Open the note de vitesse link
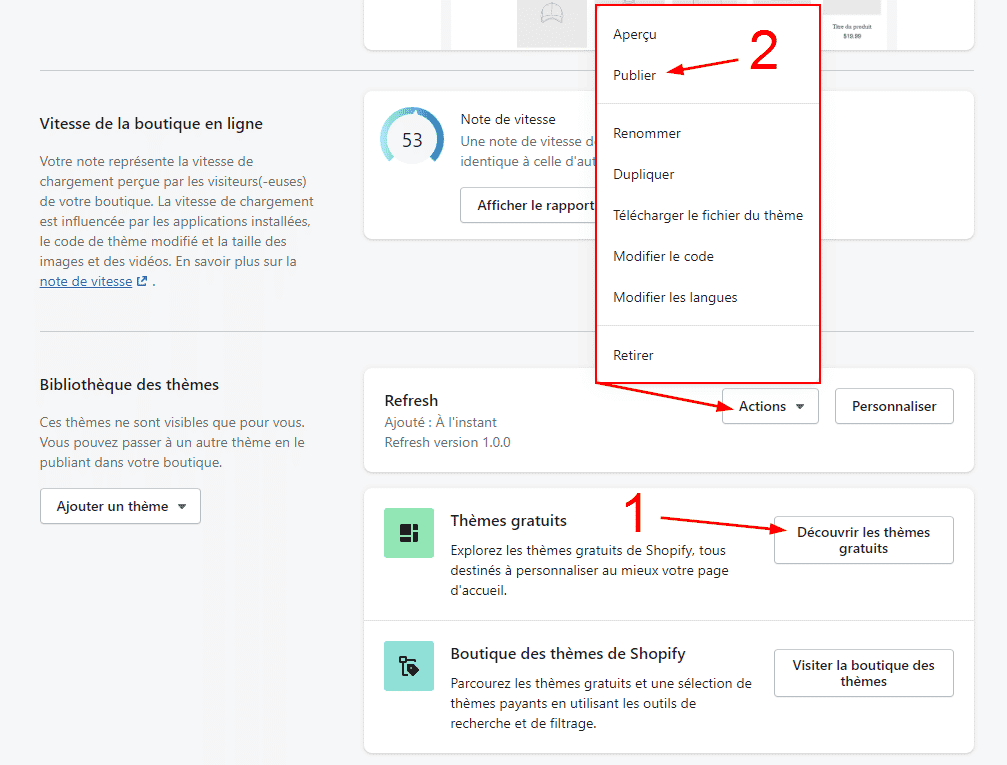The image size is (1007, 765). (86, 282)
